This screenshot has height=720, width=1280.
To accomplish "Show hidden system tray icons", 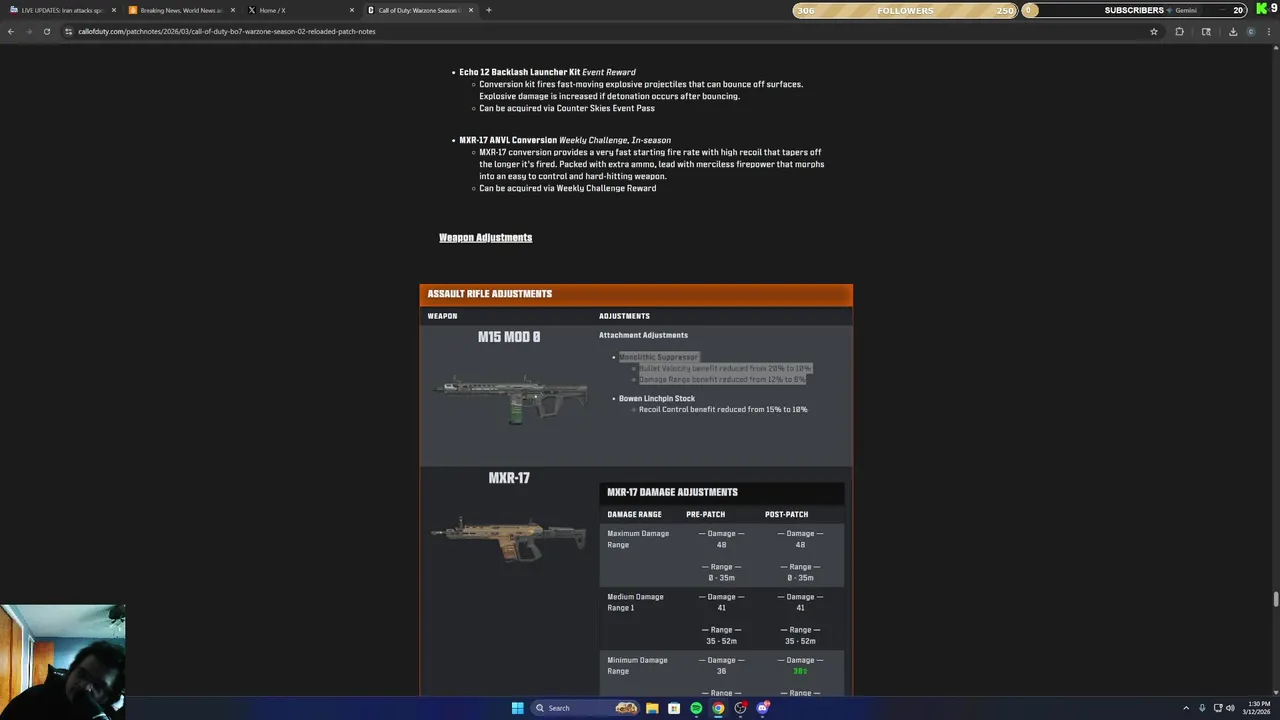I will 1186,708.
